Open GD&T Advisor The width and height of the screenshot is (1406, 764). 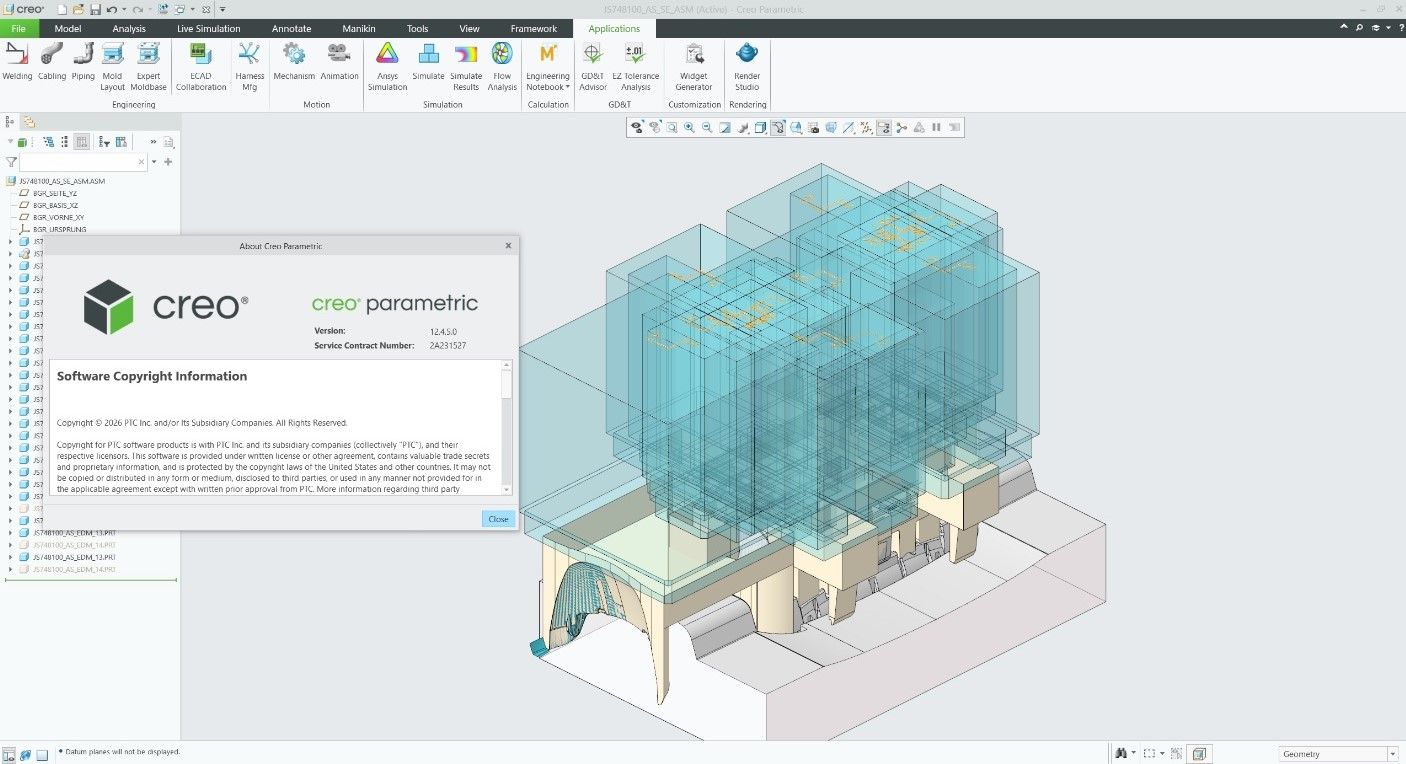point(593,67)
